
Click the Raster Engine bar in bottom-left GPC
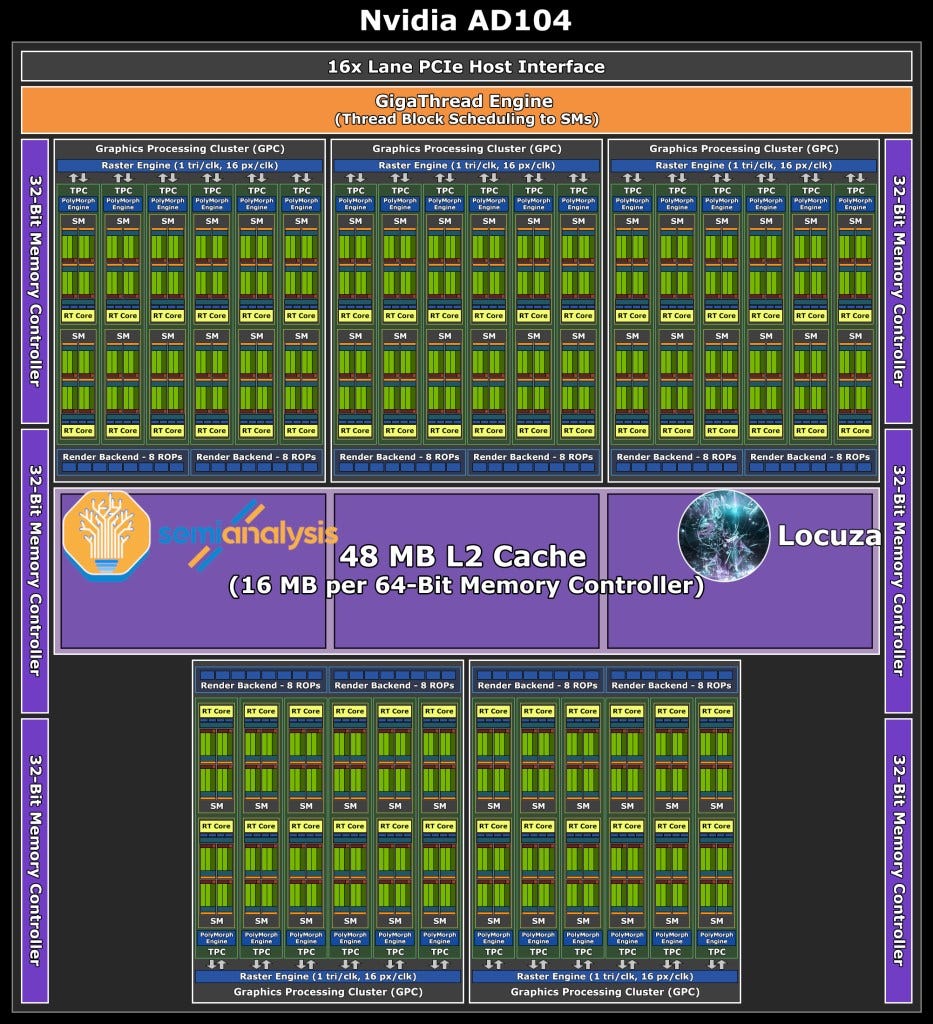coord(328,976)
